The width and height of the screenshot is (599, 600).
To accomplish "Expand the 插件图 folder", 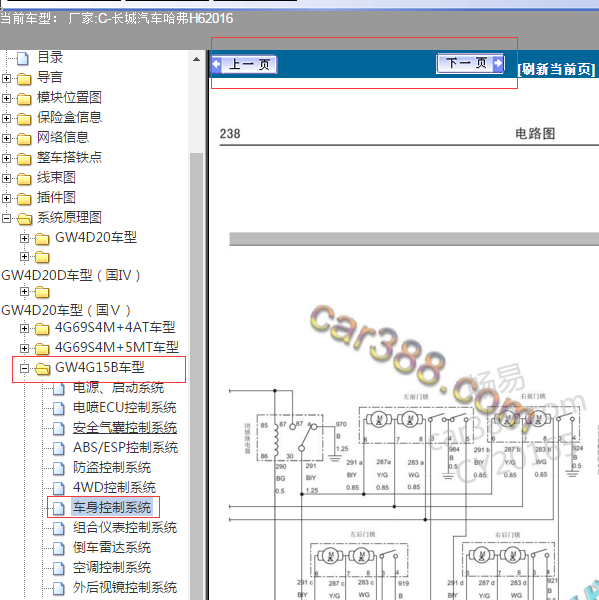I will 6,198.
